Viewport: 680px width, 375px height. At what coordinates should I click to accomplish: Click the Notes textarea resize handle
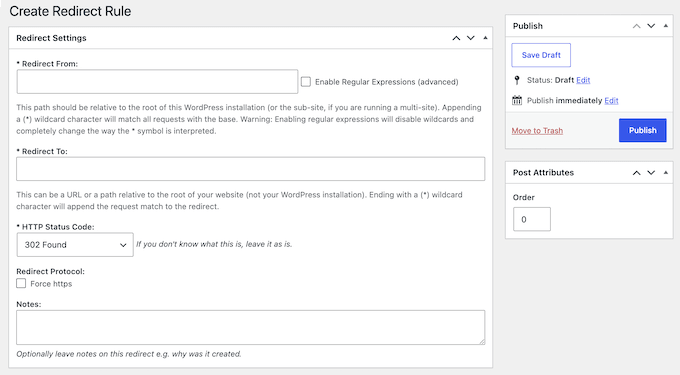tap(482, 342)
